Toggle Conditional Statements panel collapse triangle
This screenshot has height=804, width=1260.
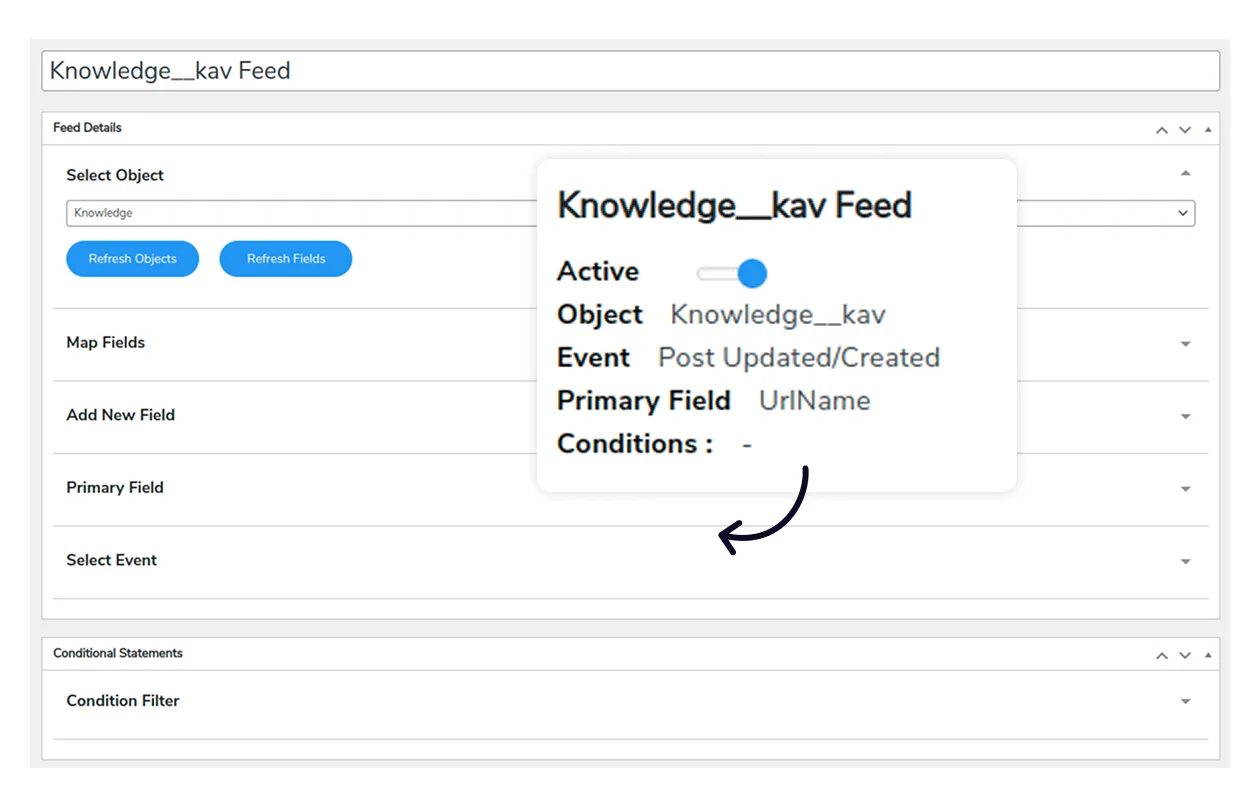pyautogui.click(x=1208, y=655)
